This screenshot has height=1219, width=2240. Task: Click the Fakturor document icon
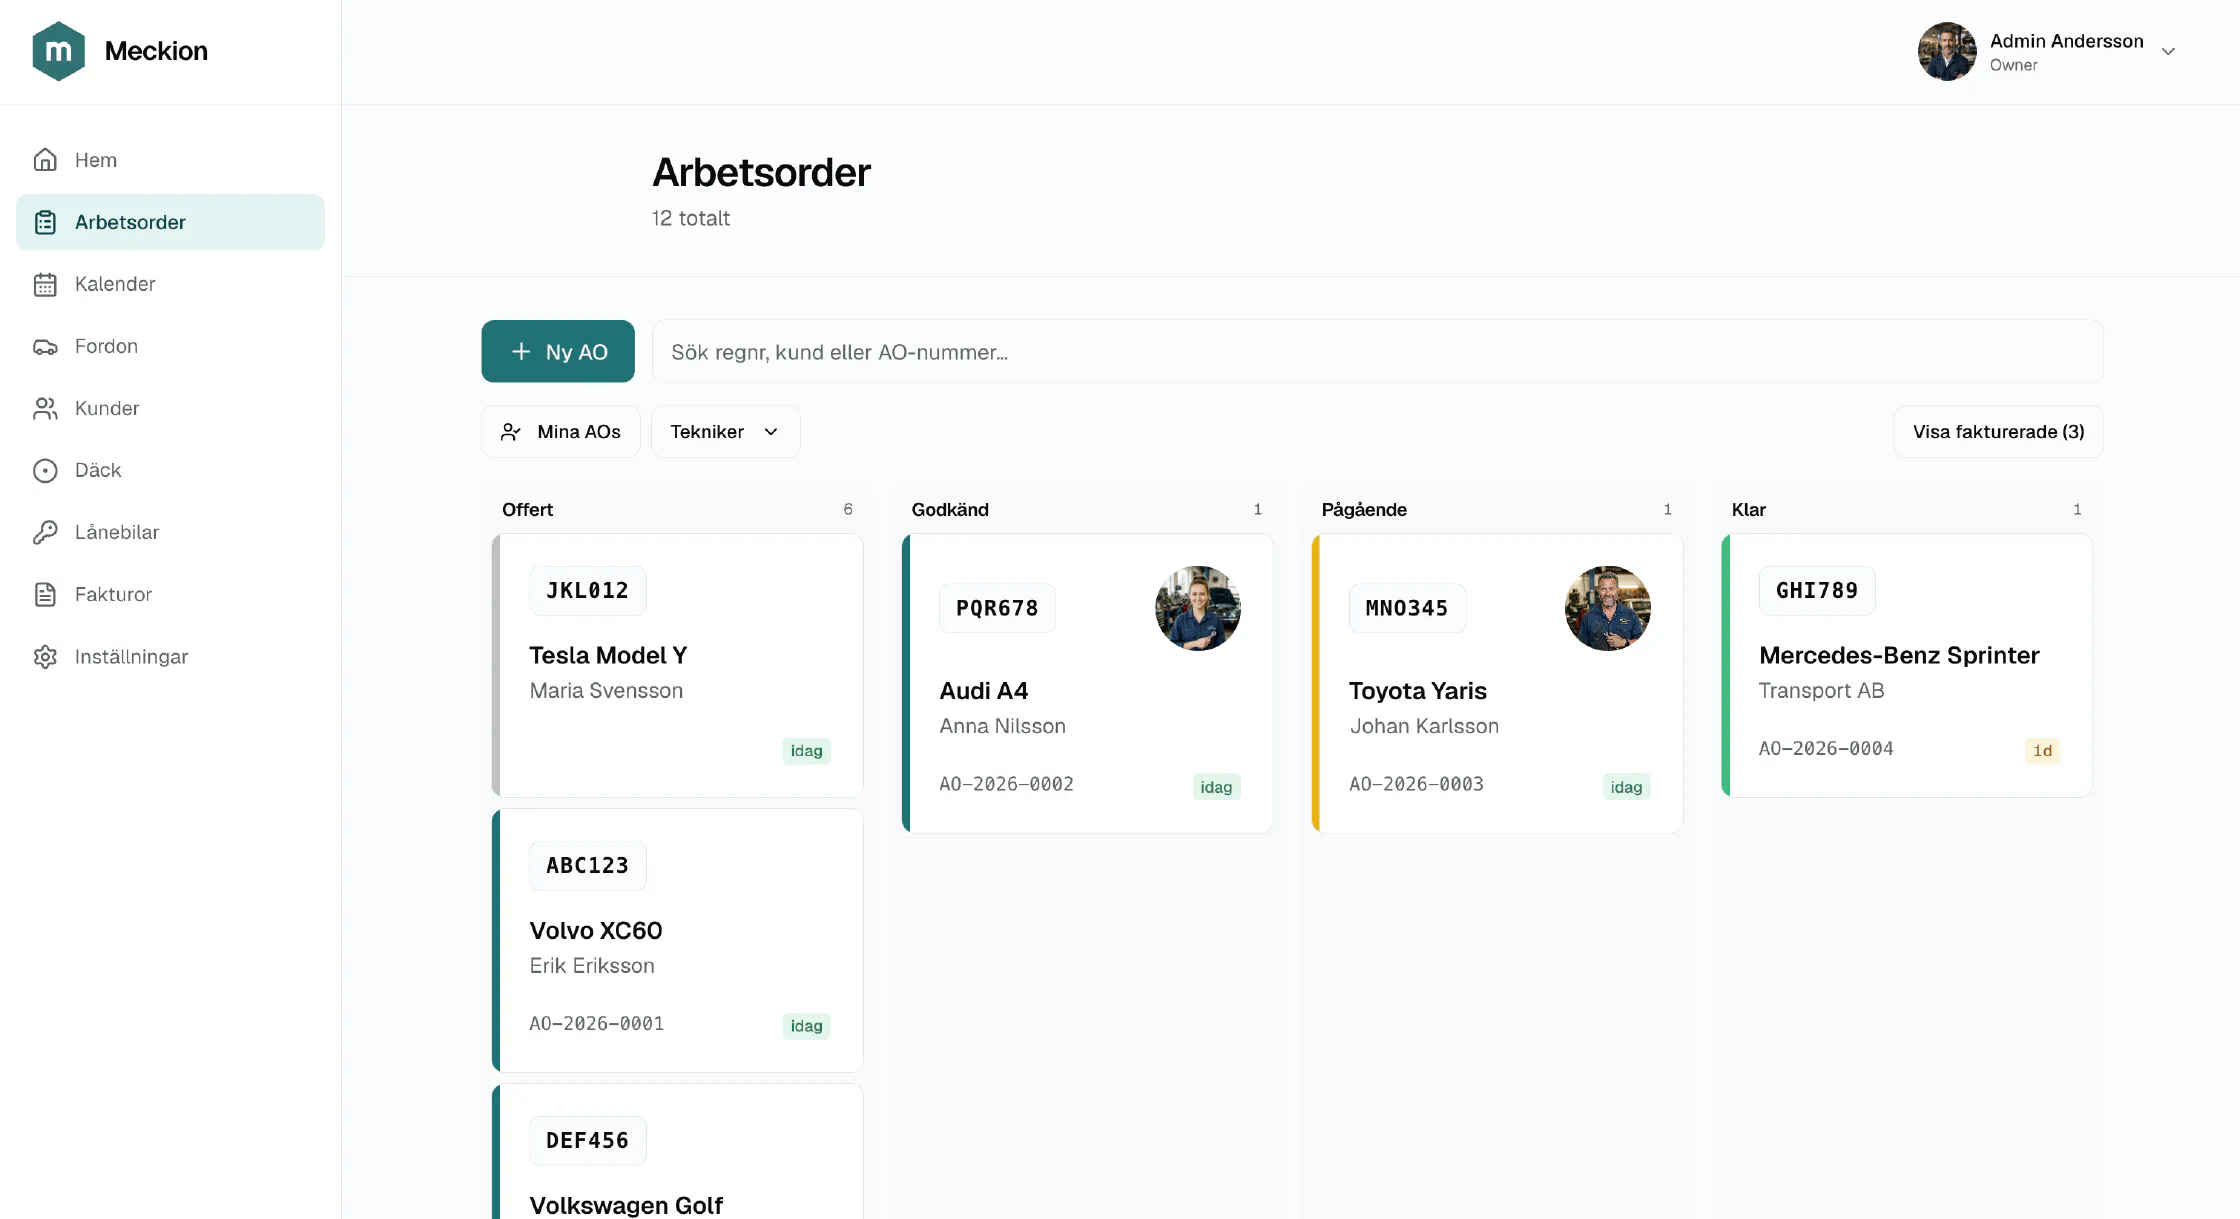pos(45,594)
